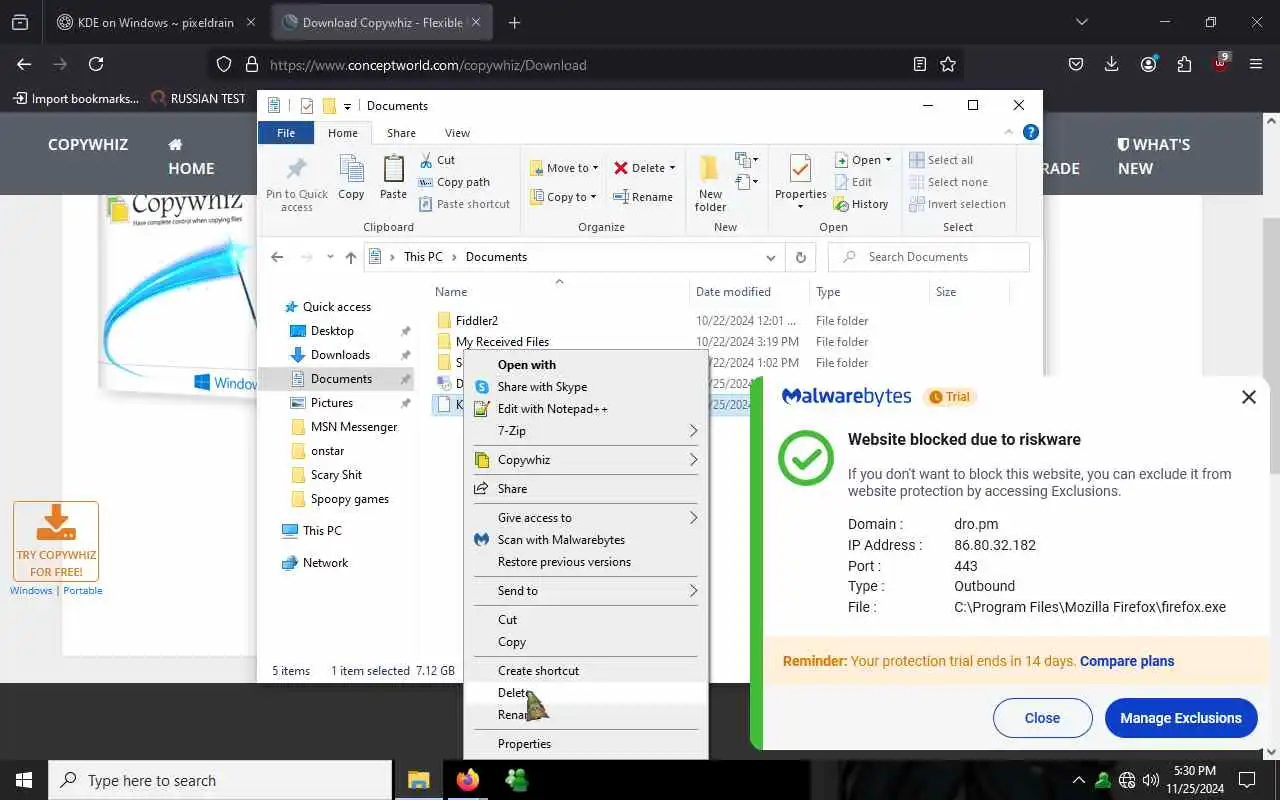Open Explorer ribbon help question mark

click(x=1031, y=132)
